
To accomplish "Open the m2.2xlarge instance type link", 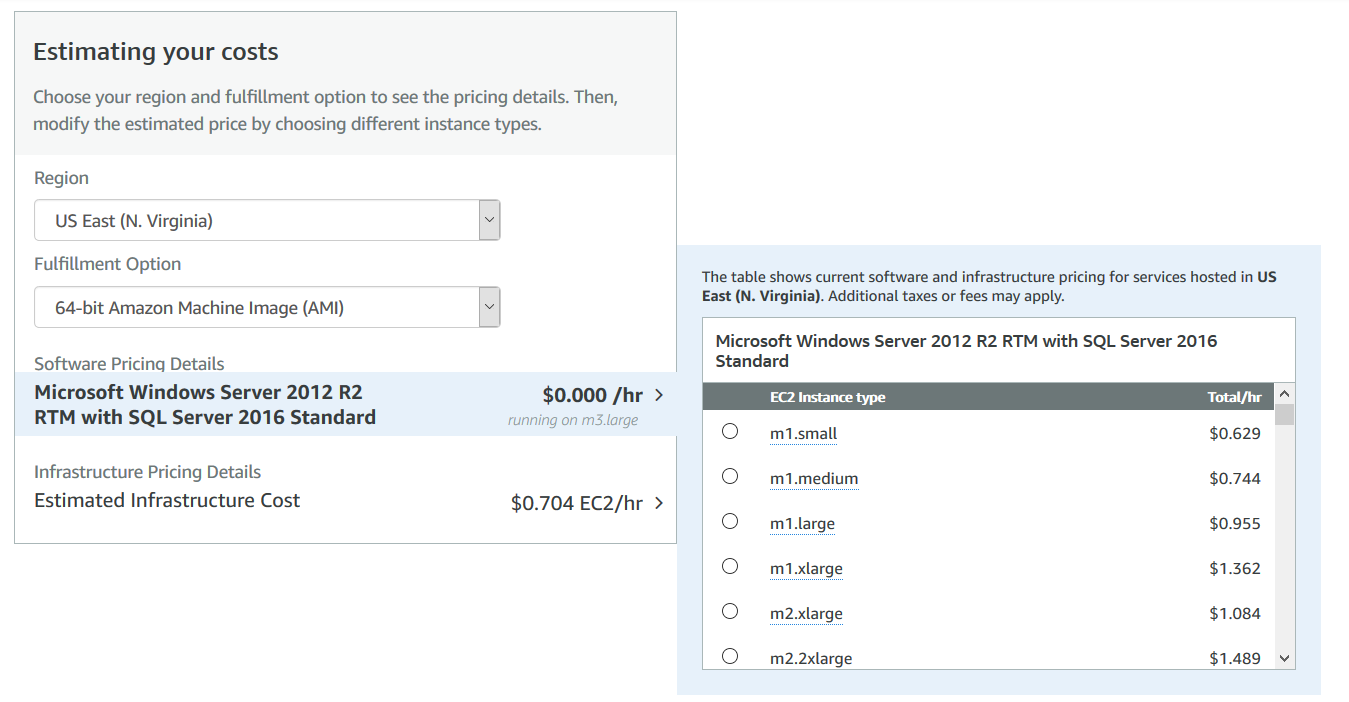I will coord(811,659).
